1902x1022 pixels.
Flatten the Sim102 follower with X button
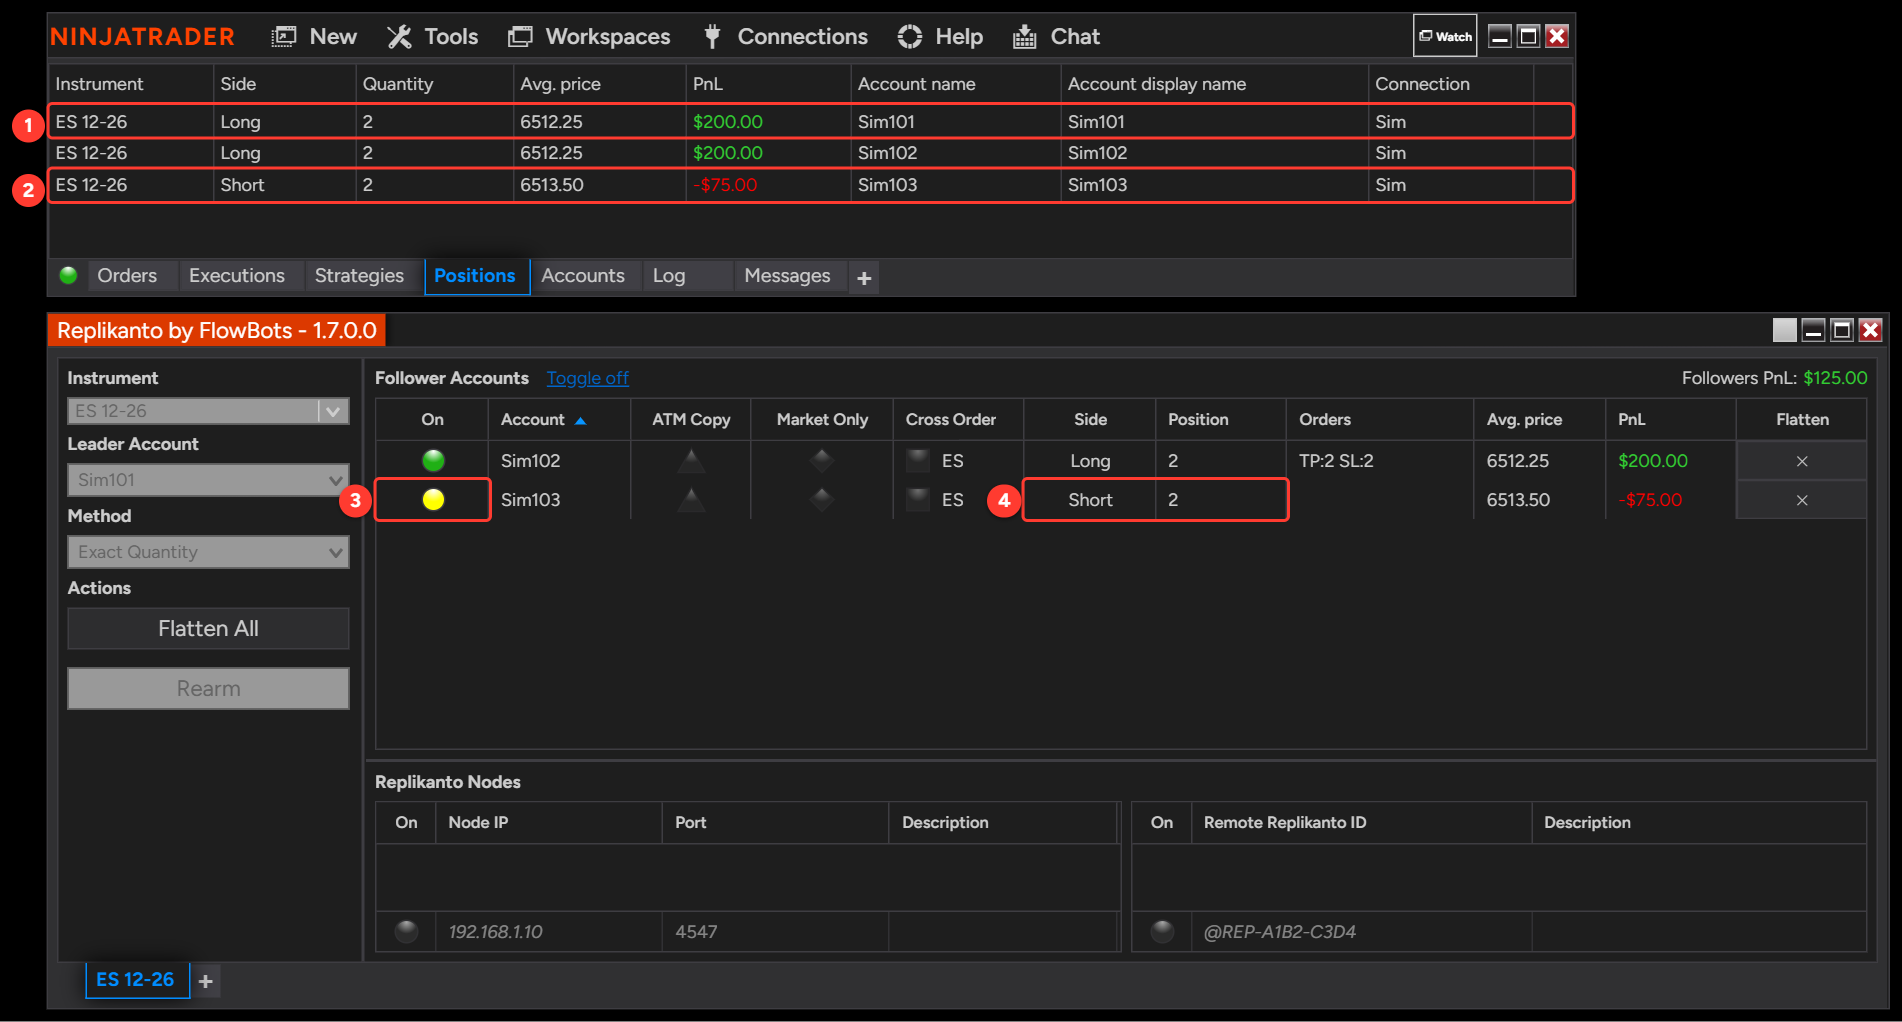pyautogui.click(x=1802, y=461)
